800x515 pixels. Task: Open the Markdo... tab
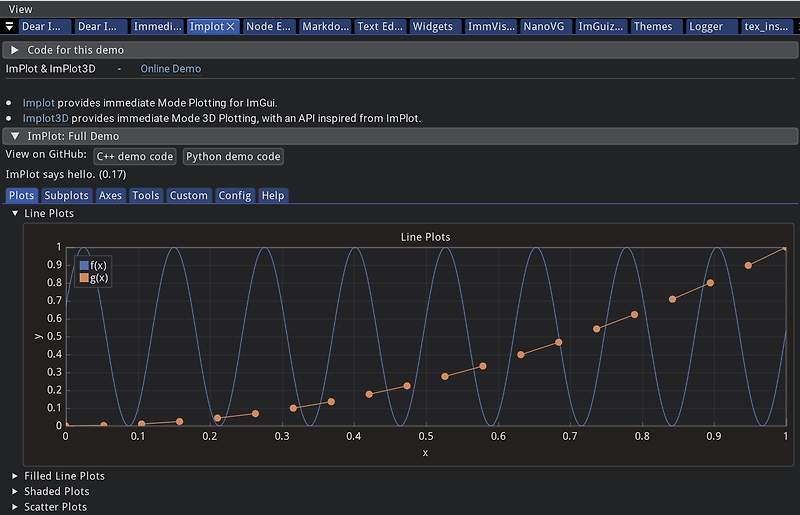[326, 27]
